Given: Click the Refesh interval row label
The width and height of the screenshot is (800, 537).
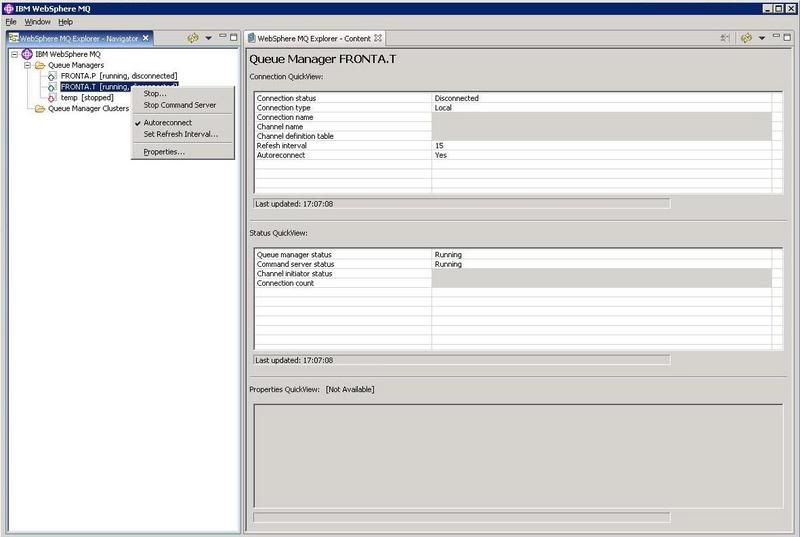Looking at the screenshot, I should (x=282, y=146).
